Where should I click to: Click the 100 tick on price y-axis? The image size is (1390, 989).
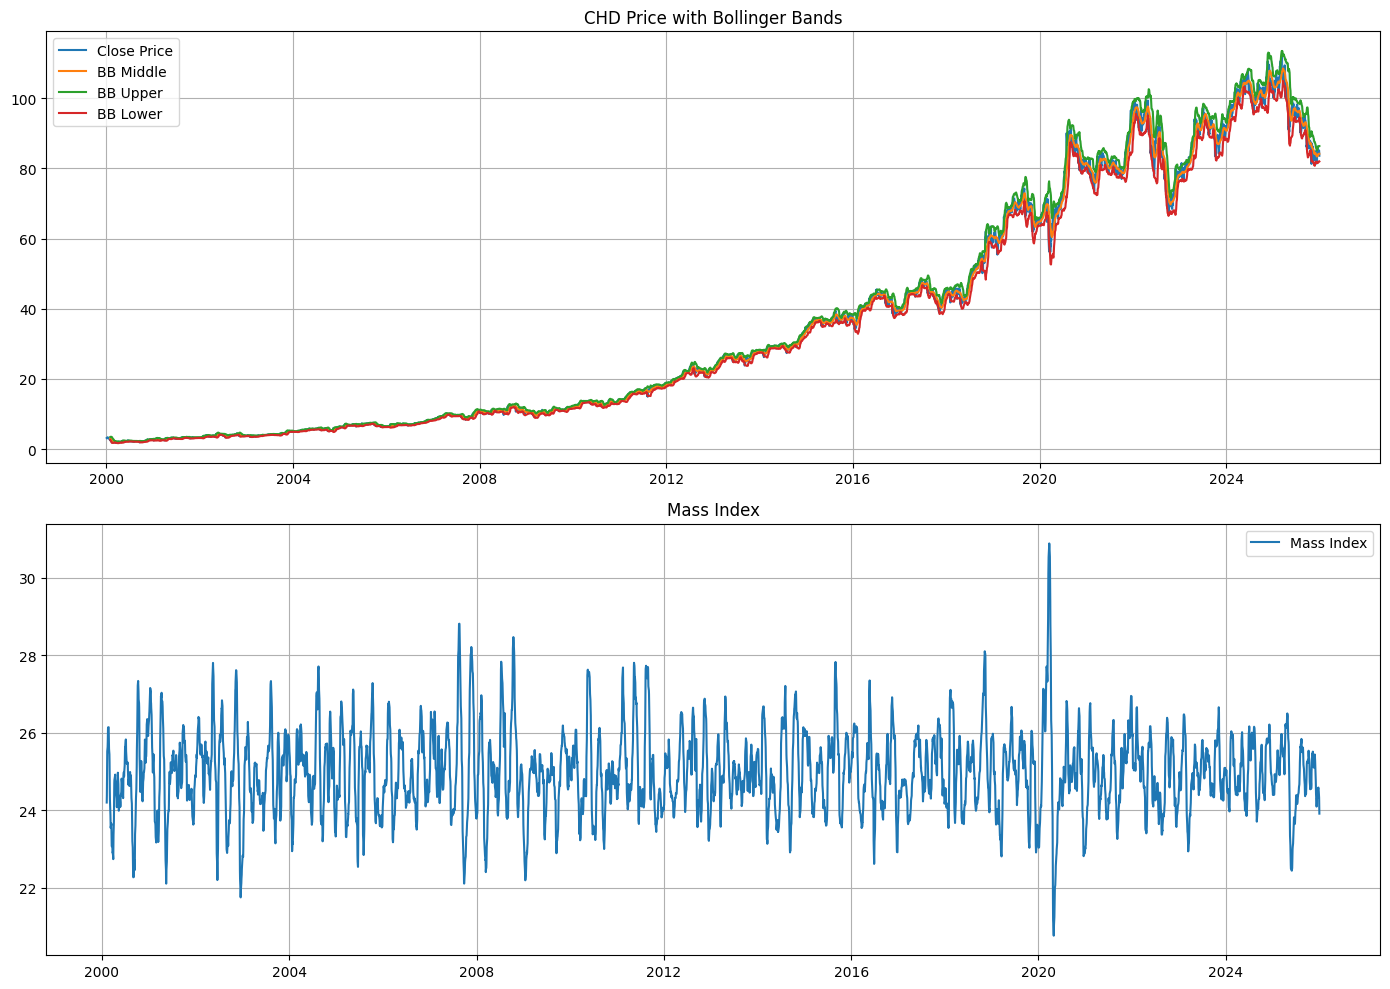25,99
